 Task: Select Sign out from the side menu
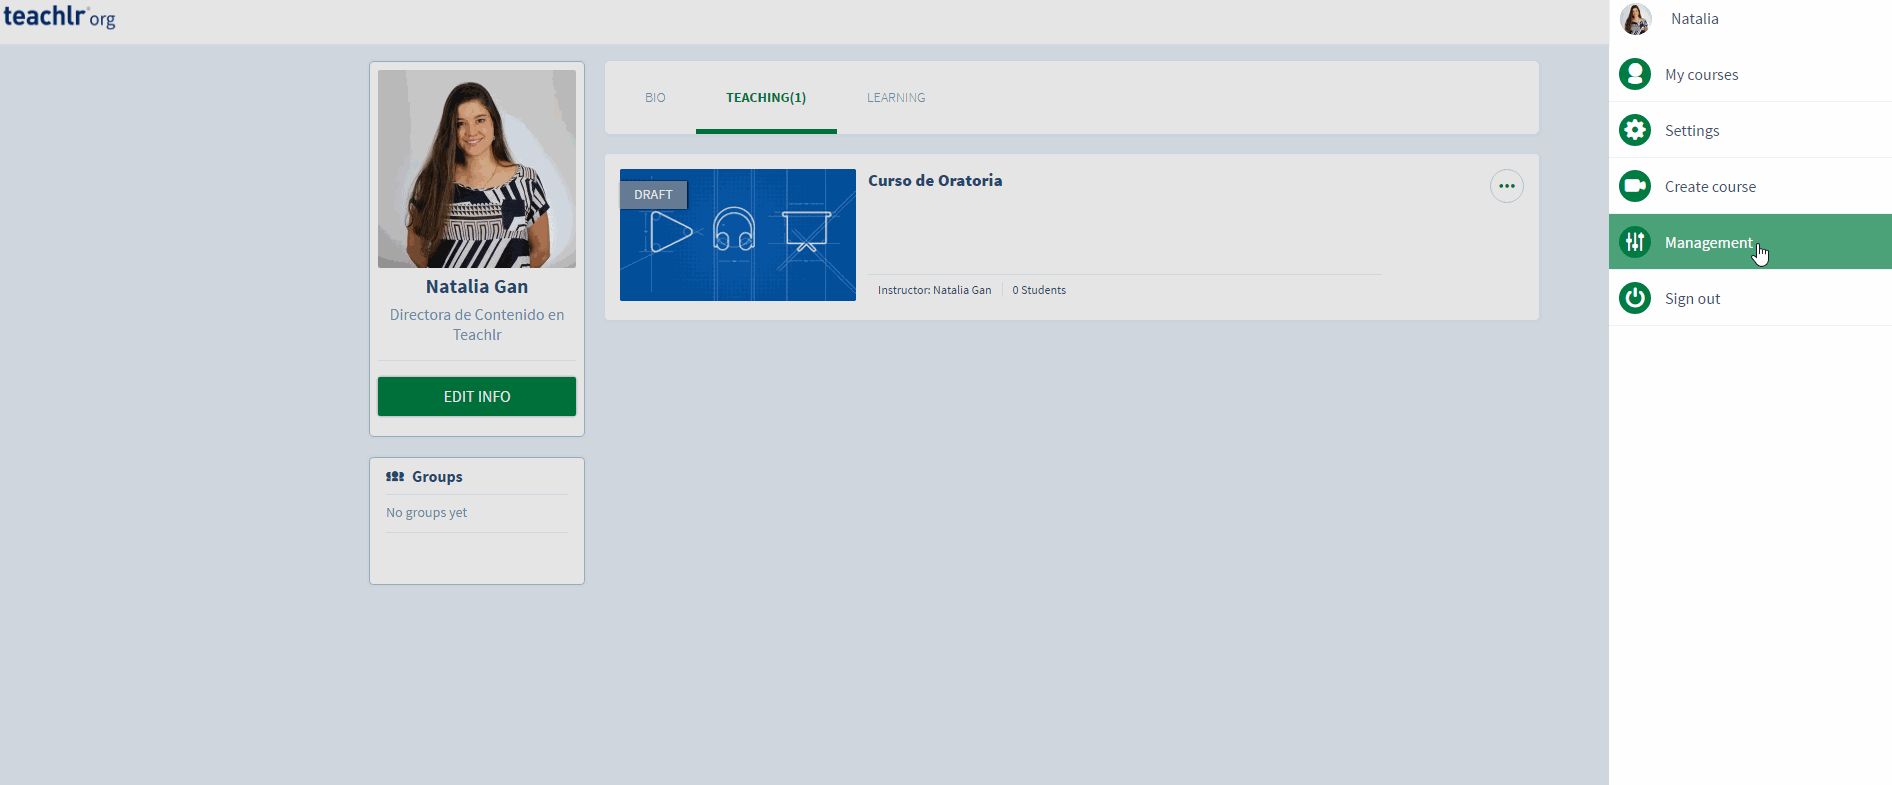click(1692, 299)
